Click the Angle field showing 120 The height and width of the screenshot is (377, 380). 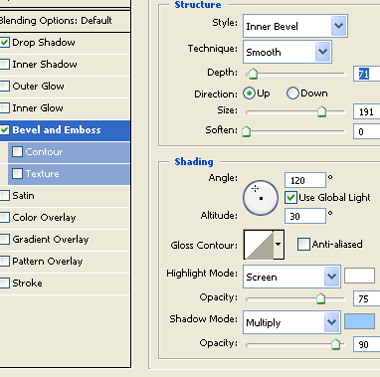click(x=305, y=180)
